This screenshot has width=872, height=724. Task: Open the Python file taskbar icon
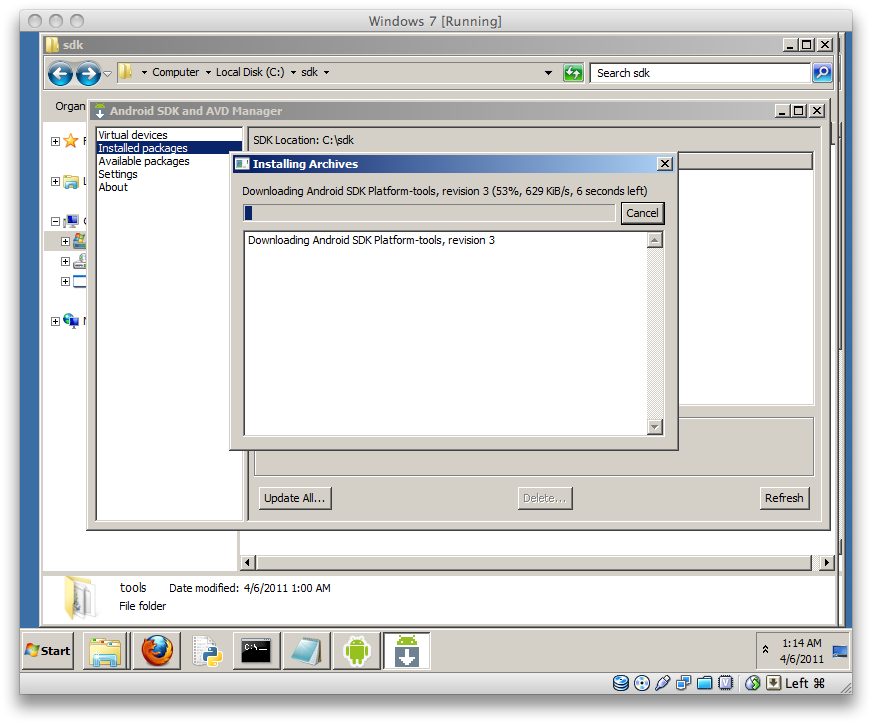207,651
